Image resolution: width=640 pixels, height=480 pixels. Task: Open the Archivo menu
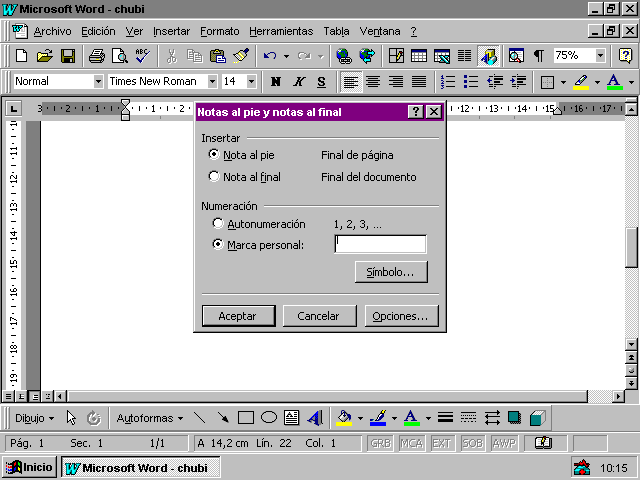point(52,31)
